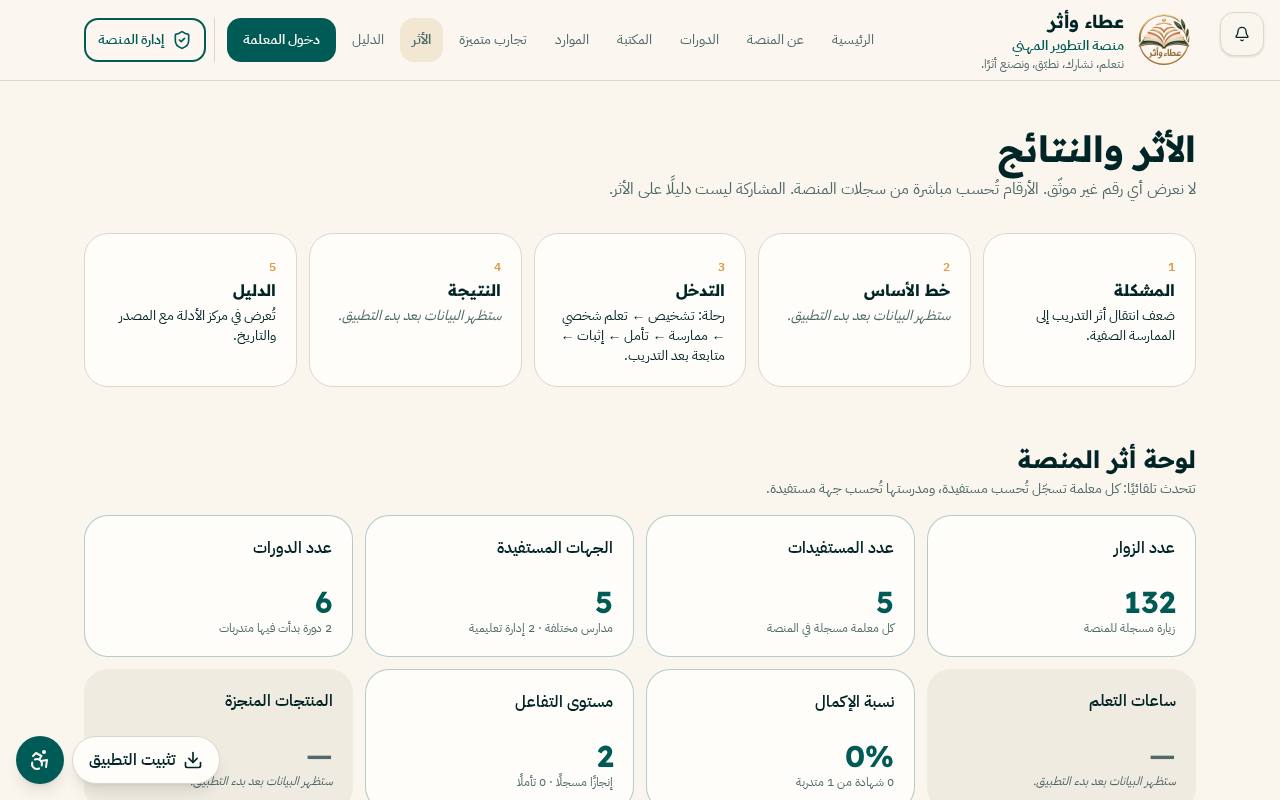The width and height of the screenshot is (1280, 800).
Task: Click the text زيارة مسجلة للمنصة
Action: [1129, 628]
